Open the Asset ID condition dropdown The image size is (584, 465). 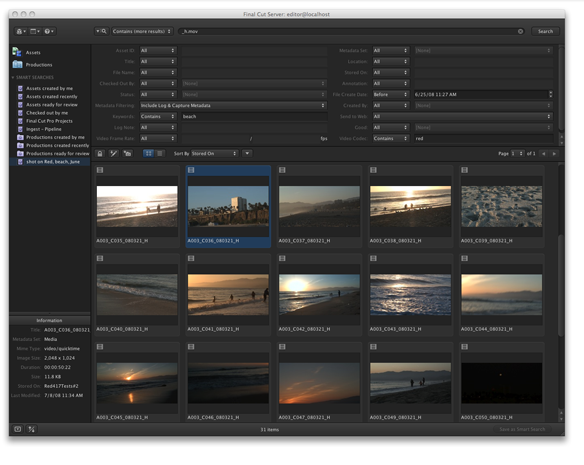click(158, 50)
